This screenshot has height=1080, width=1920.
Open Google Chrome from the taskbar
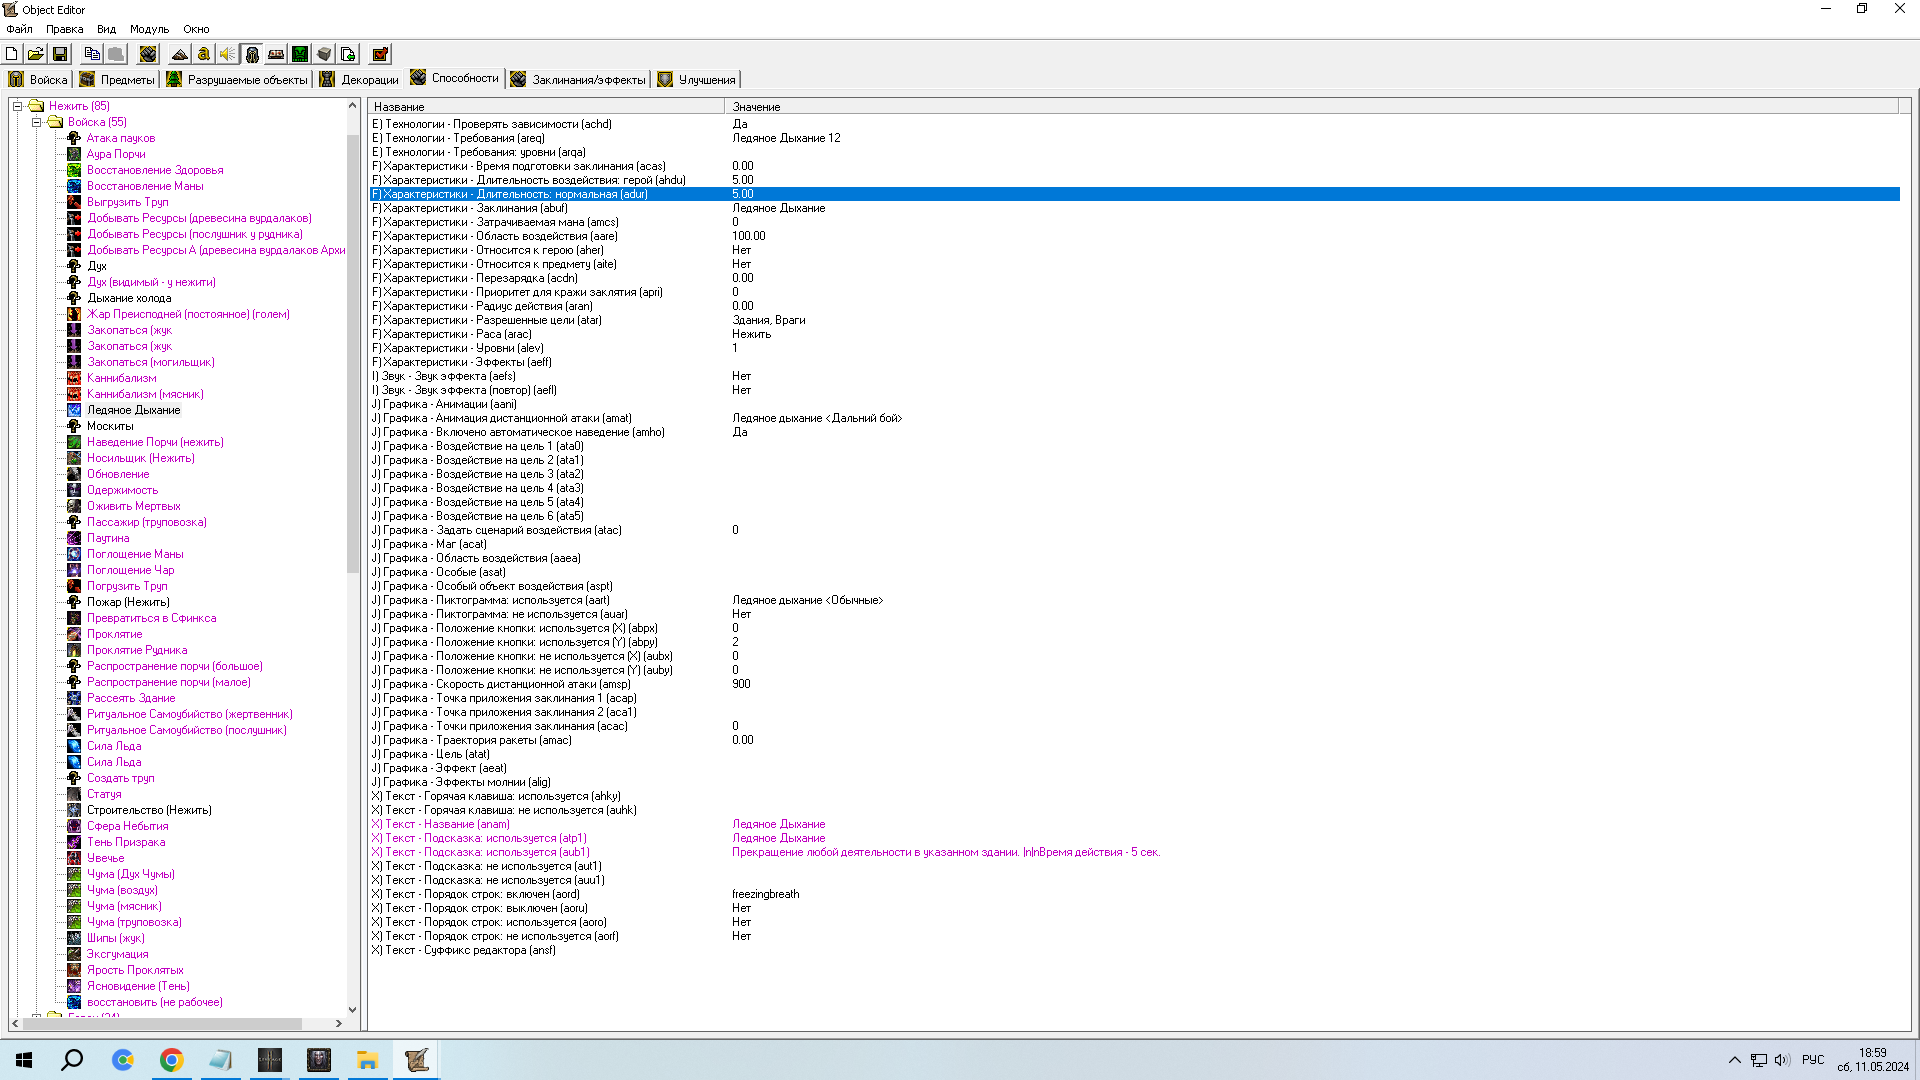tap(172, 1060)
